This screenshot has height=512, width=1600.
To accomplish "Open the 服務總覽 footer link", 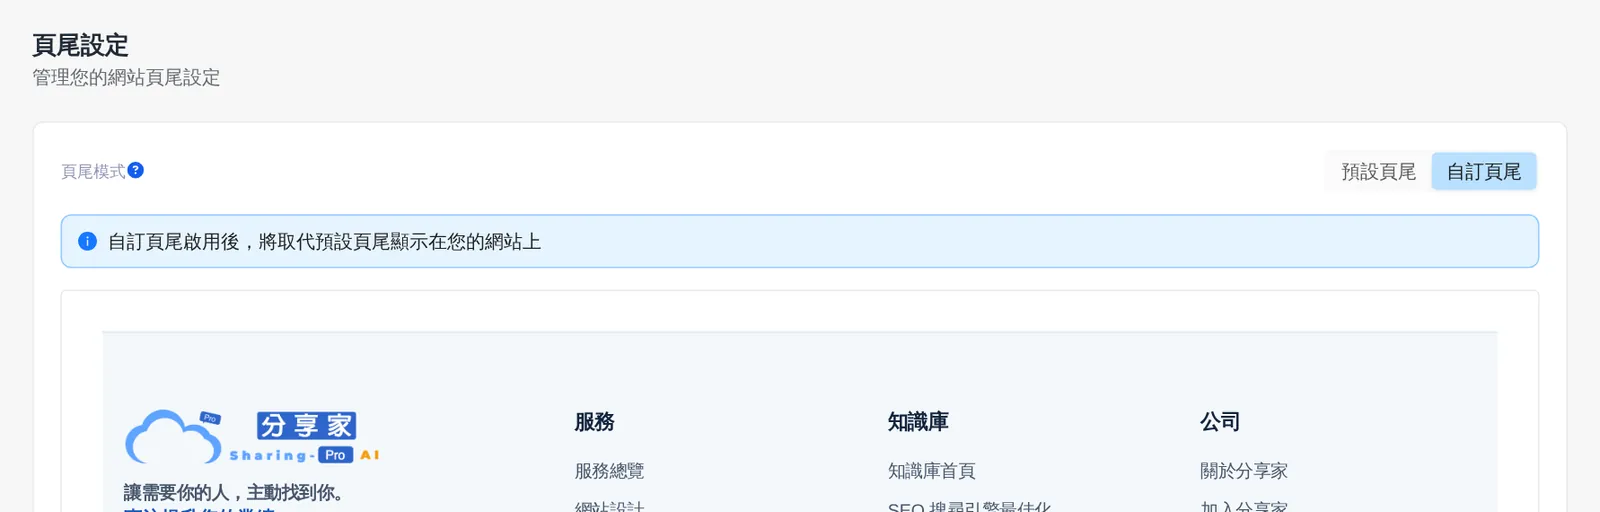I will [x=609, y=471].
